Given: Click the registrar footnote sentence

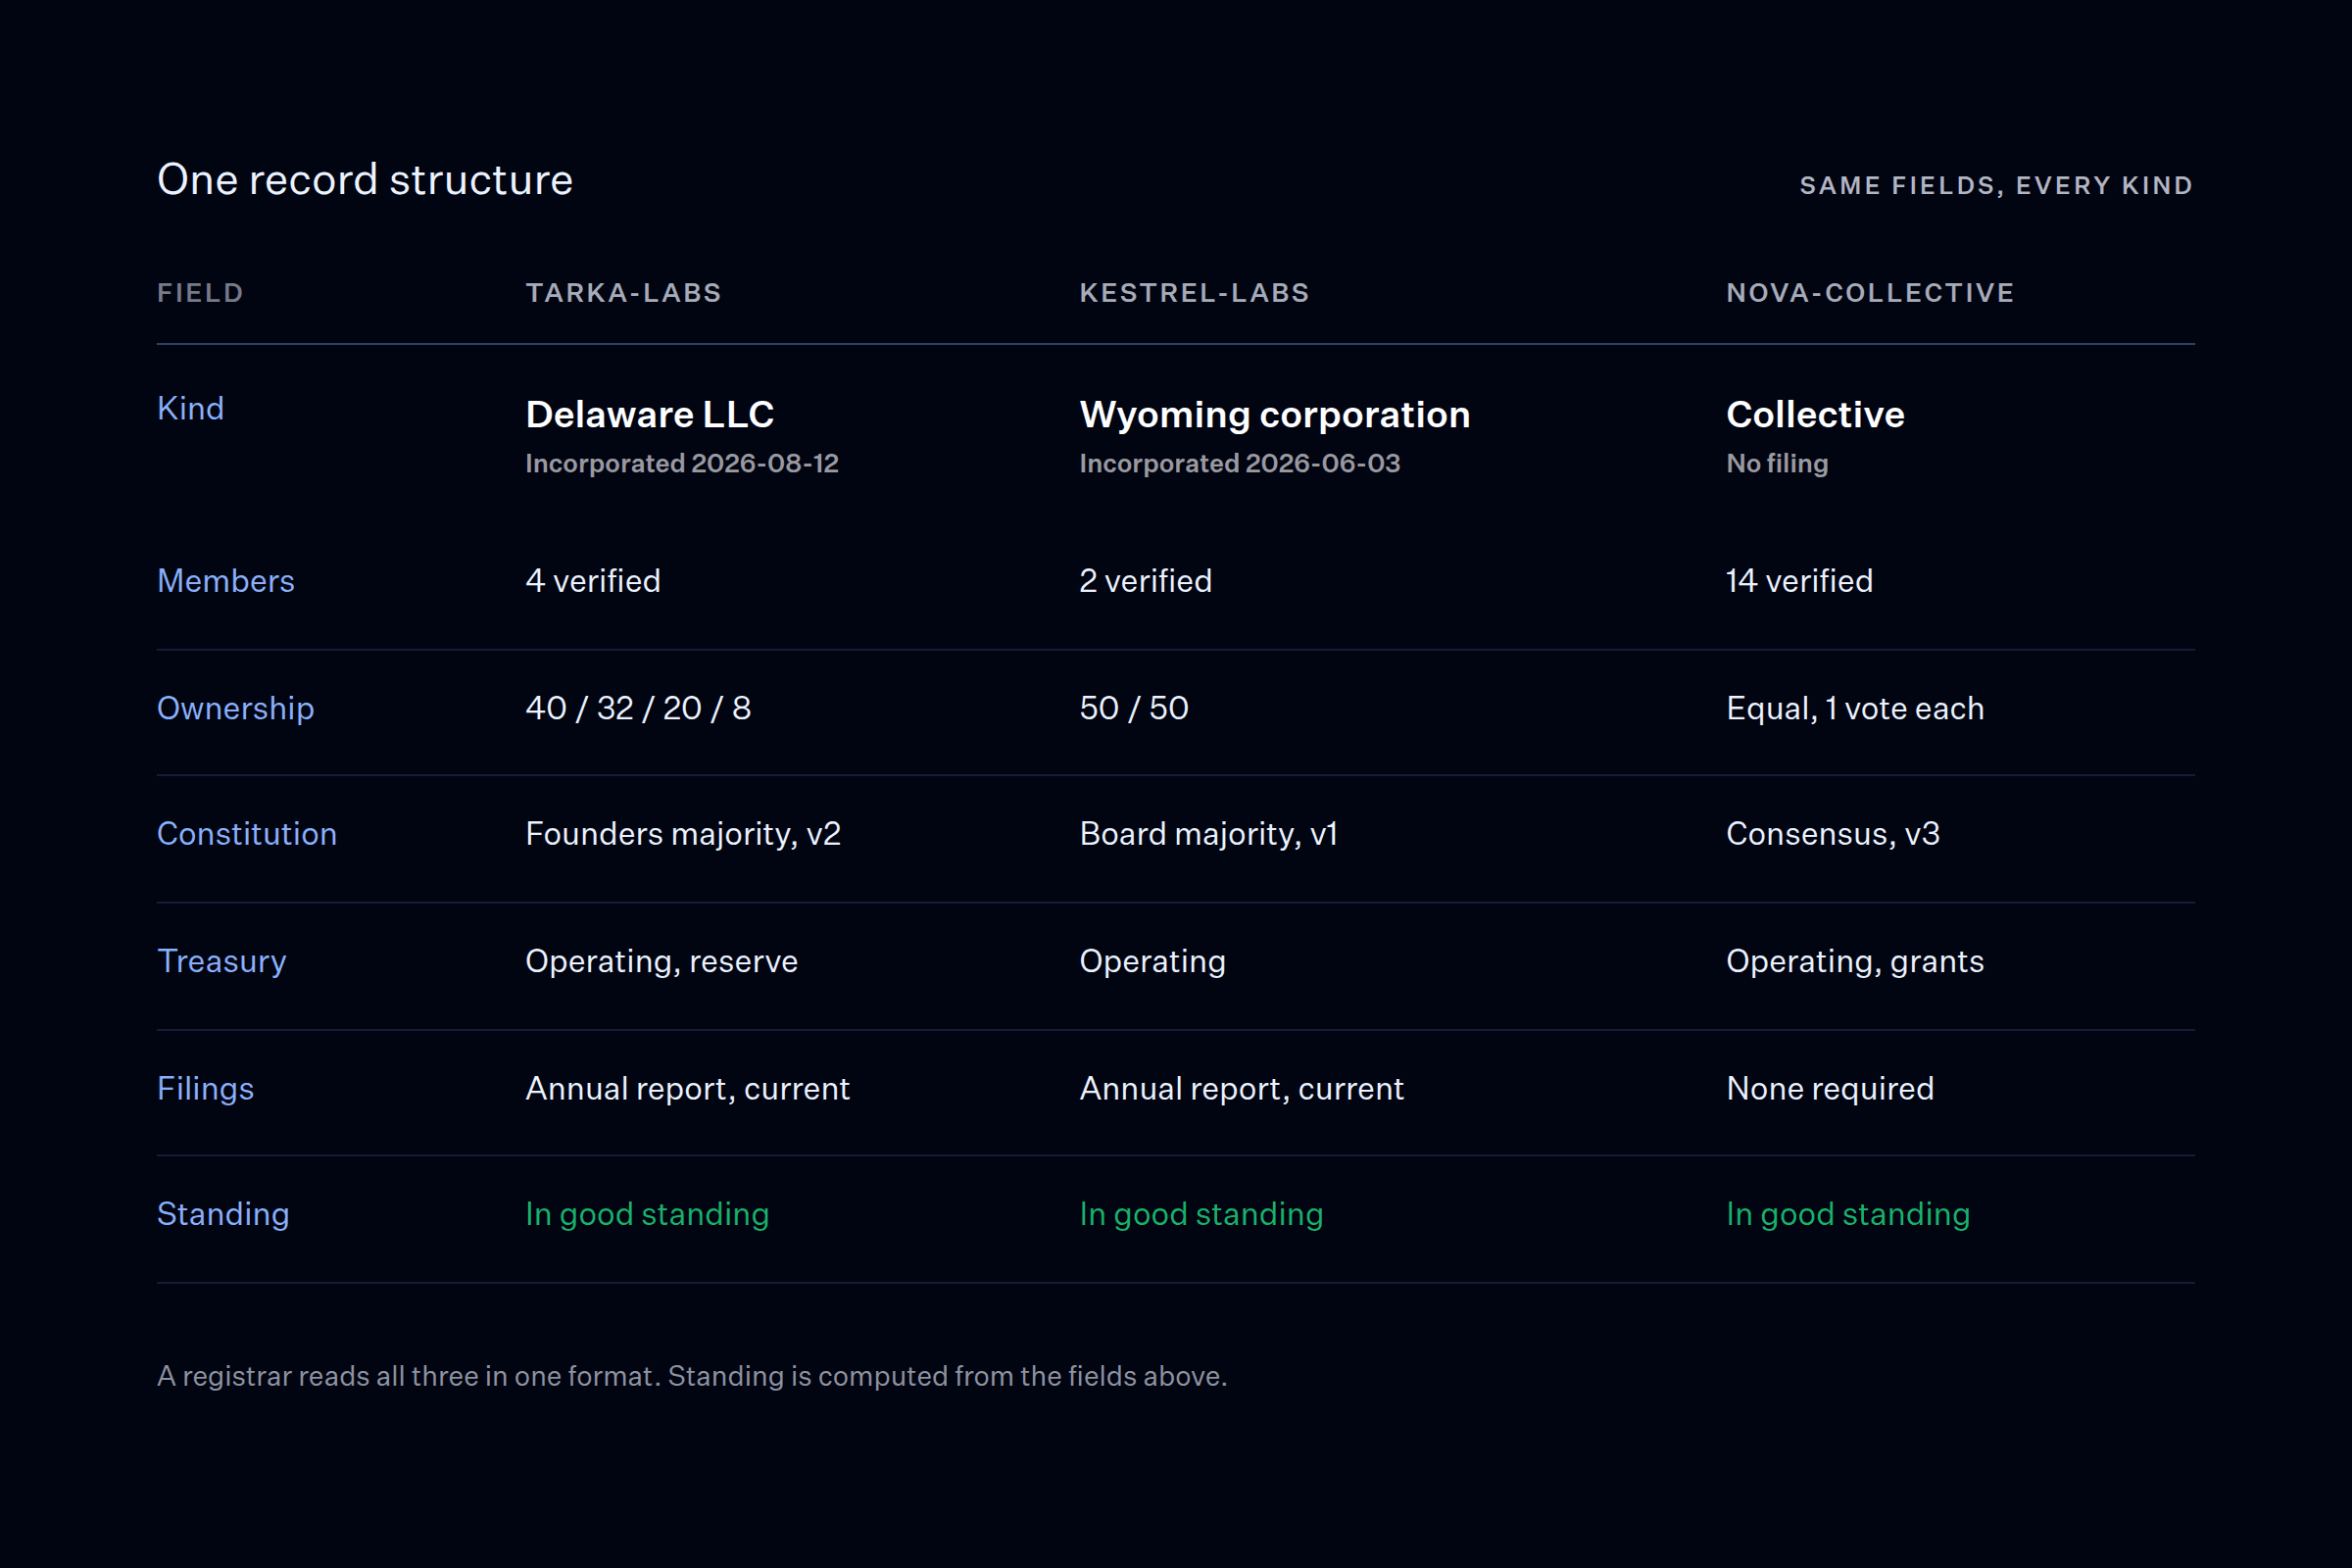Looking at the screenshot, I should pyautogui.click(x=692, y=1377).
